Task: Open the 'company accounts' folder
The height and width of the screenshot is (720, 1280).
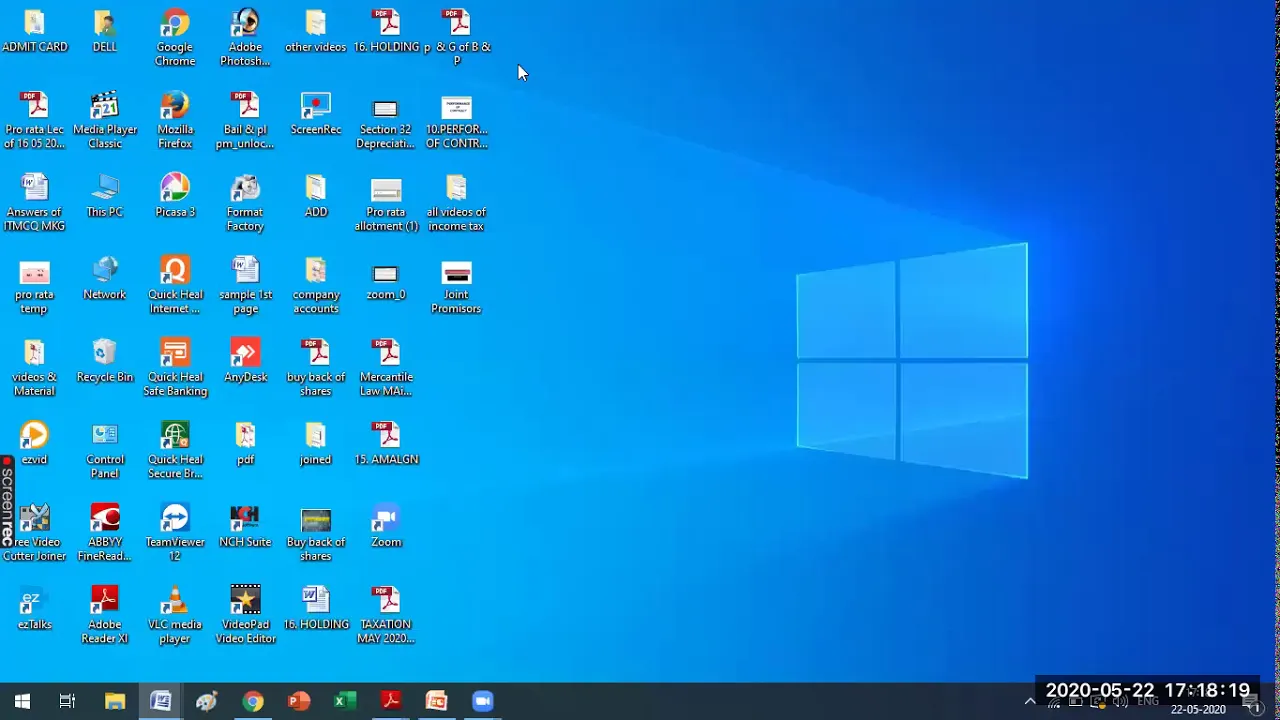Action: (x=316, y=286)
